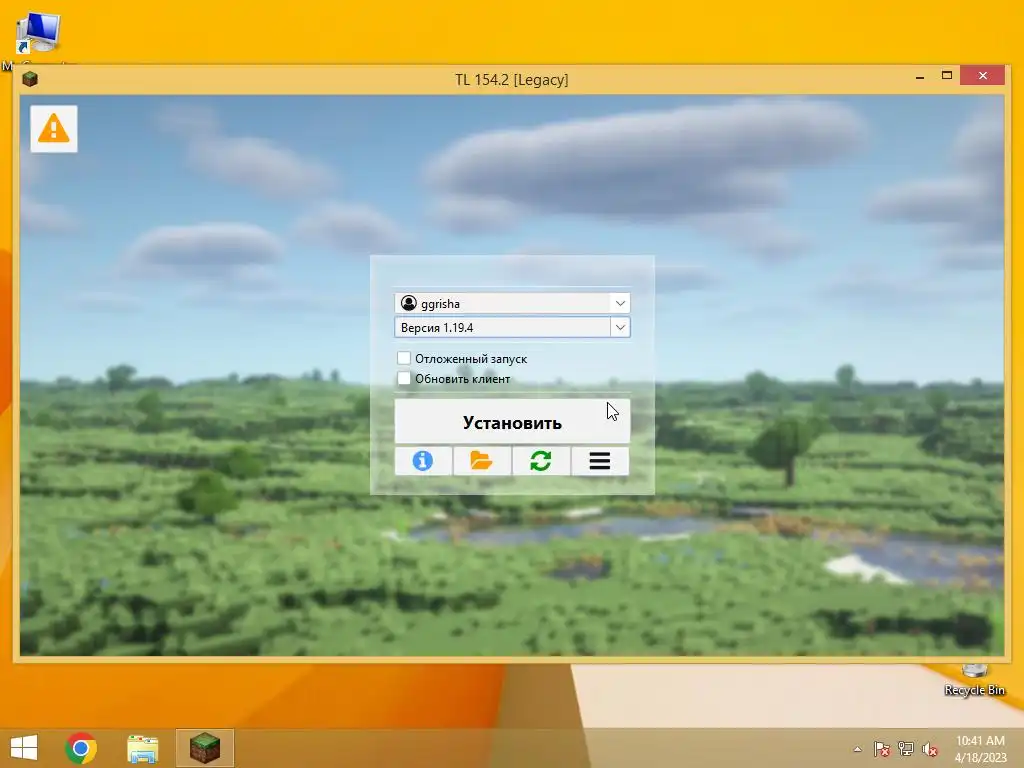Image resolution: width=1024 pixels, height=768 pixels.
Task: Launch Google Chrome from taskbar
Action: [81, 748]
